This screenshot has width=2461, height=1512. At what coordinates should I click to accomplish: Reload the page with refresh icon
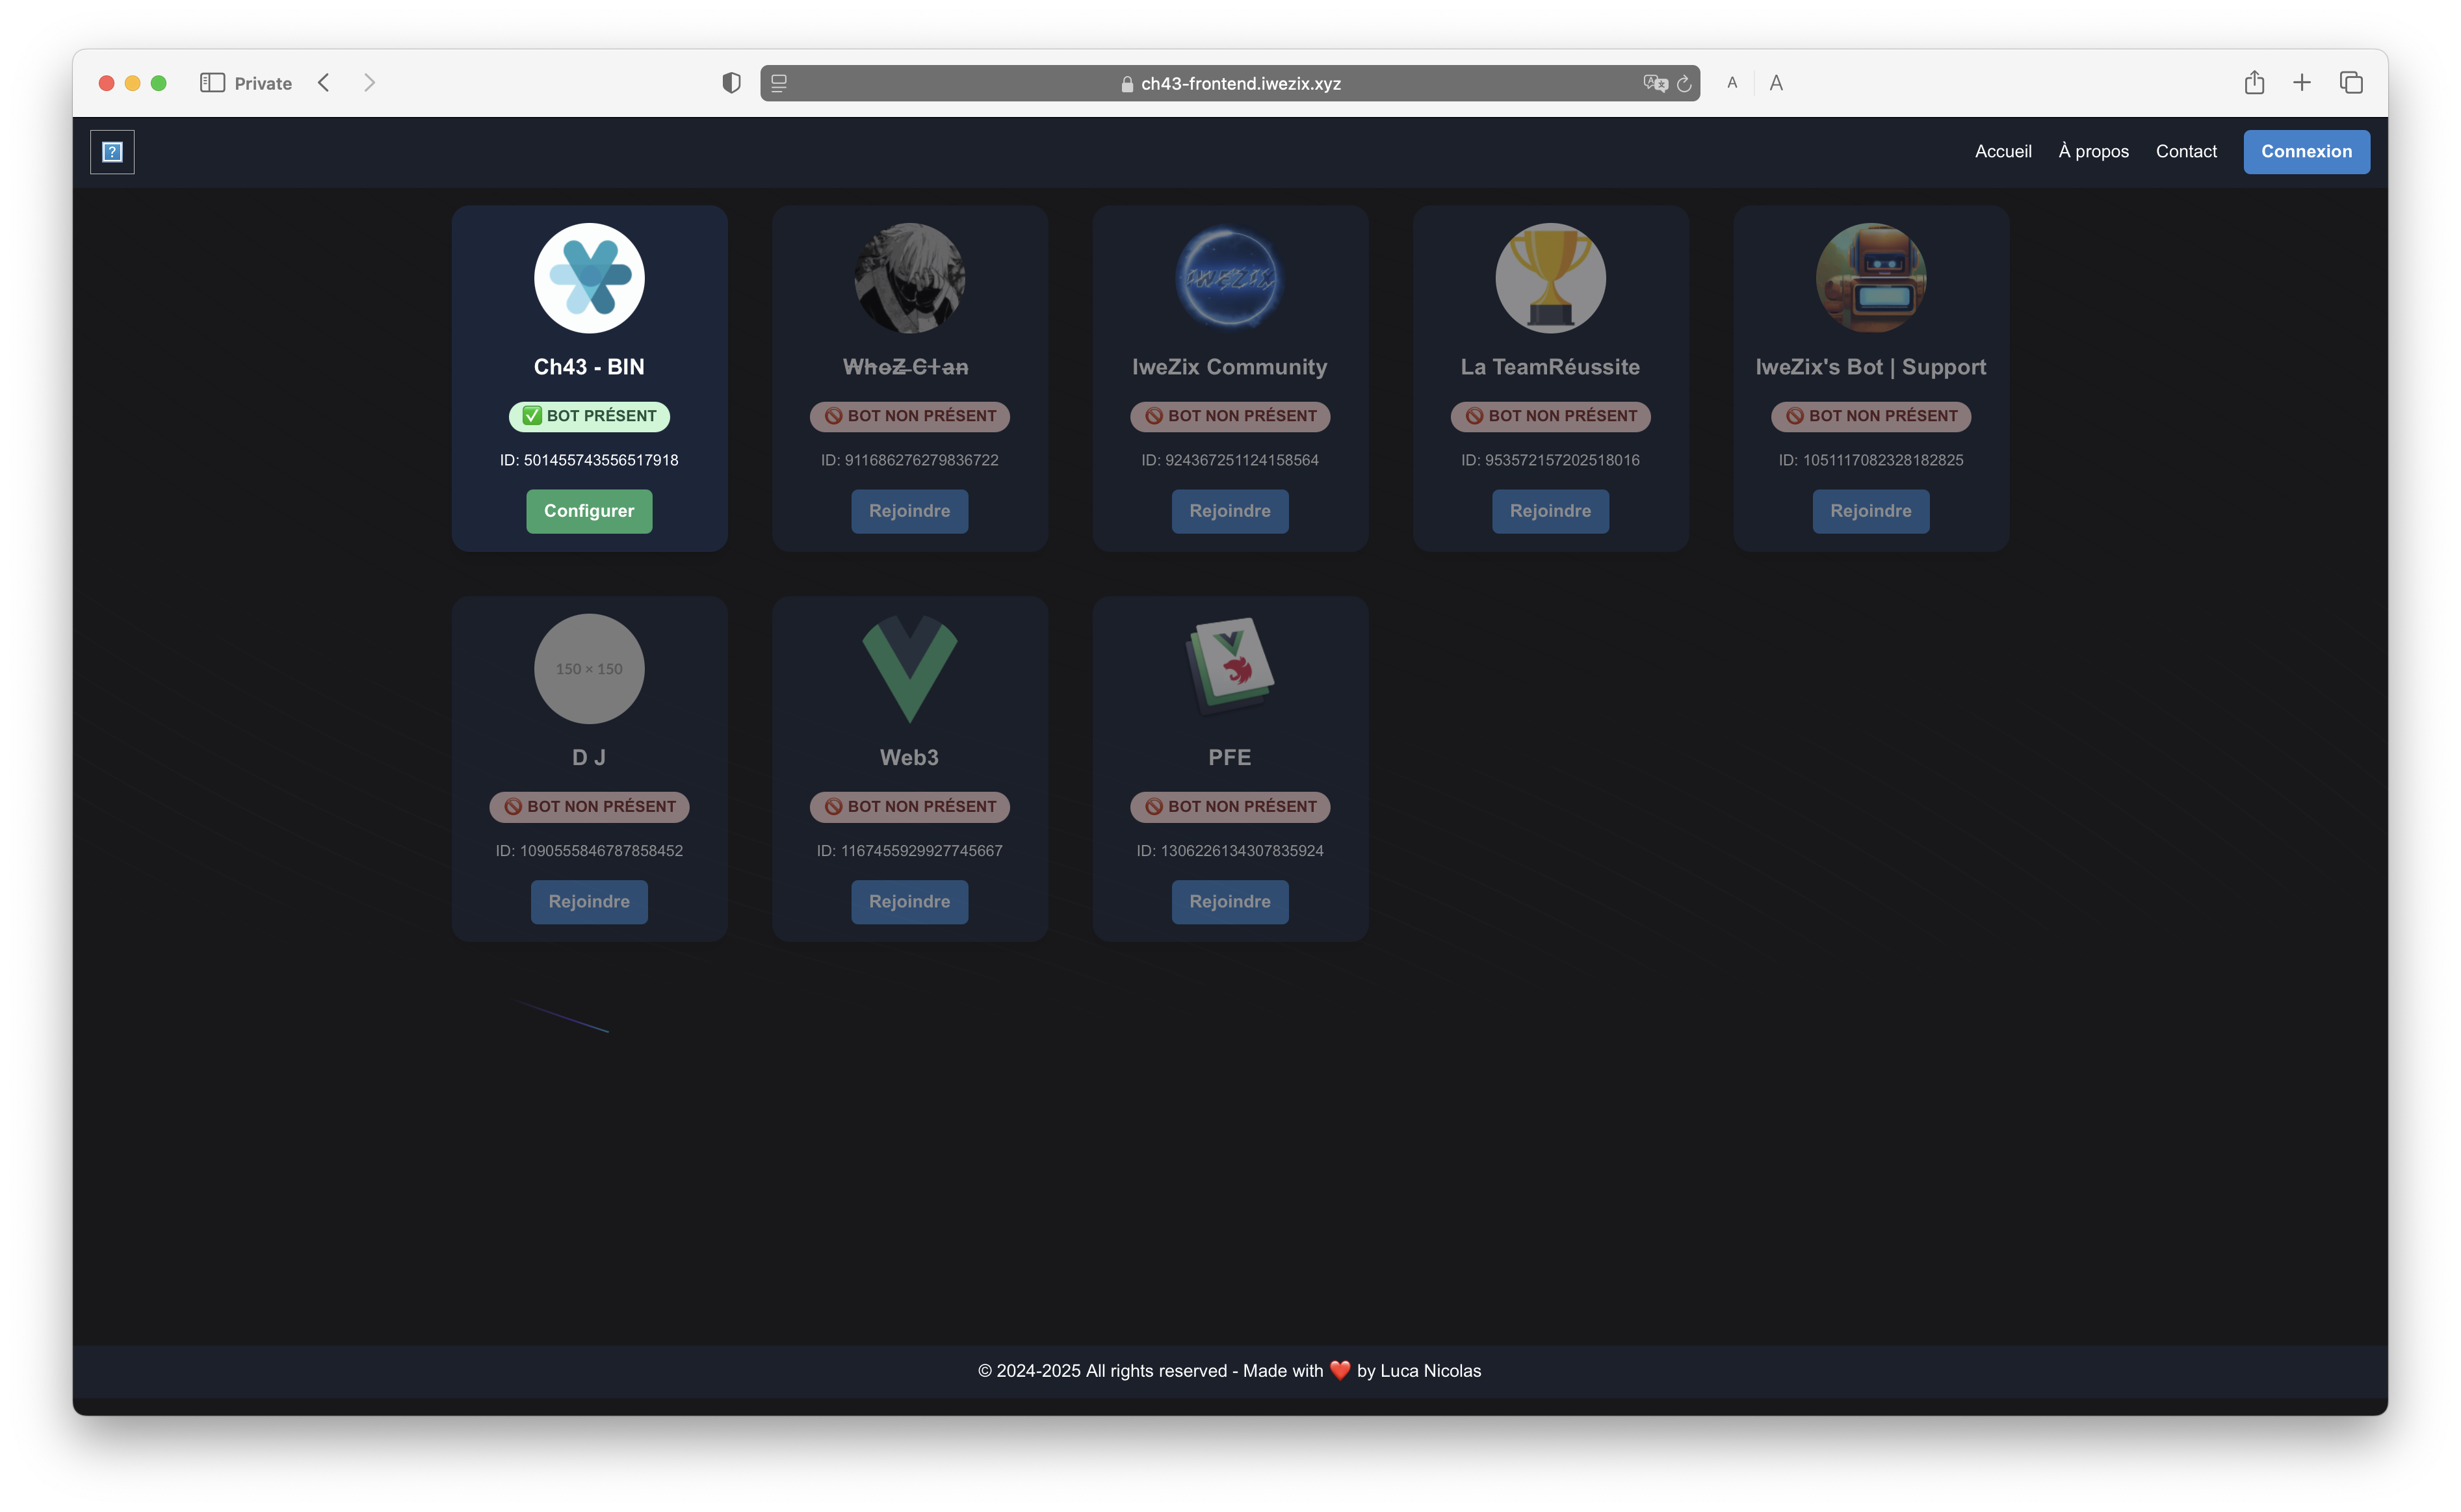point(1684,83)
